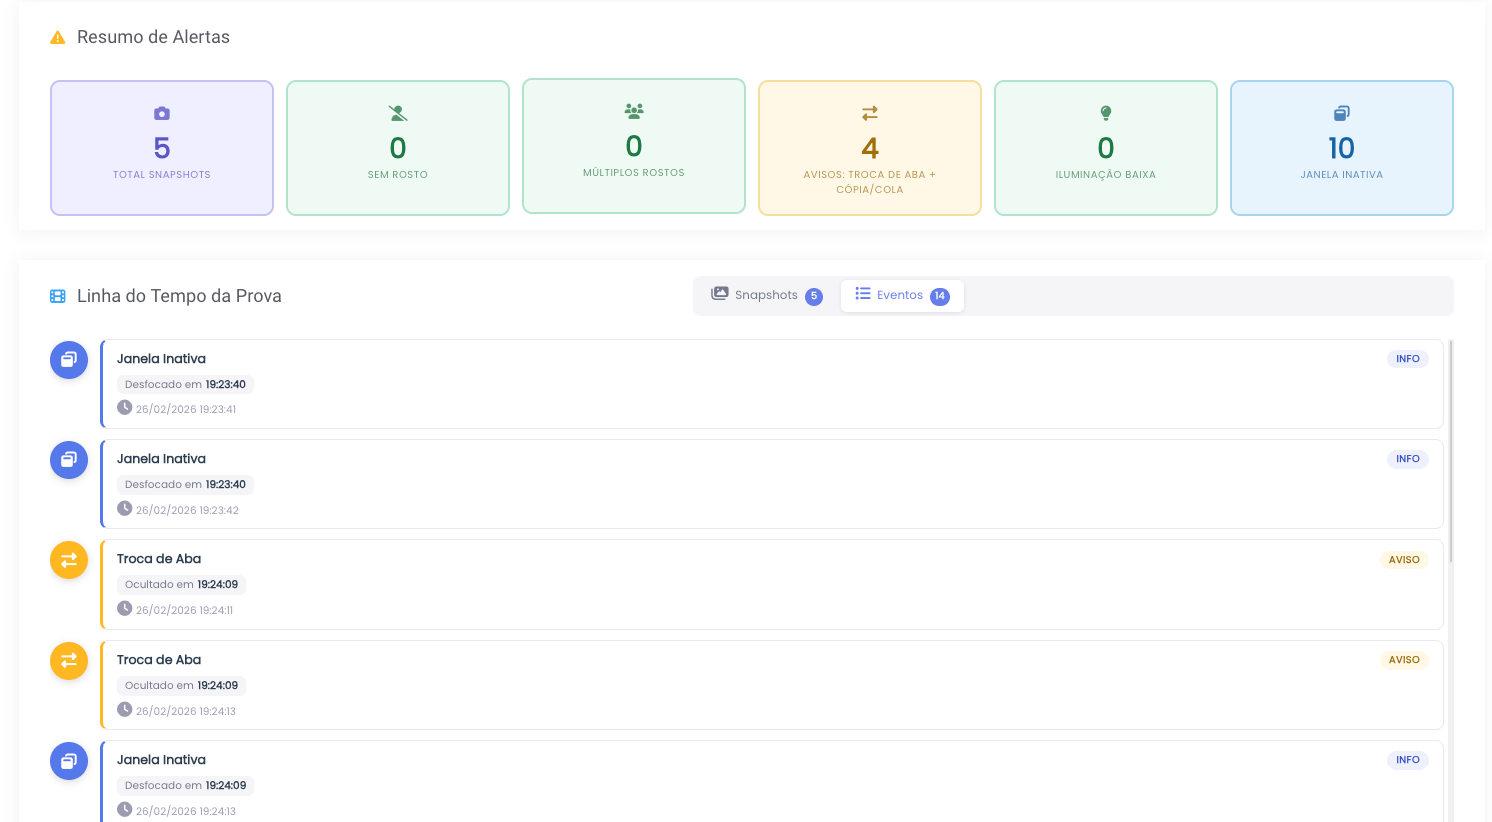Click clock icon next to 26/02/2026 19:23:41
Screen dimensions: 1492x822
[125, 408]
